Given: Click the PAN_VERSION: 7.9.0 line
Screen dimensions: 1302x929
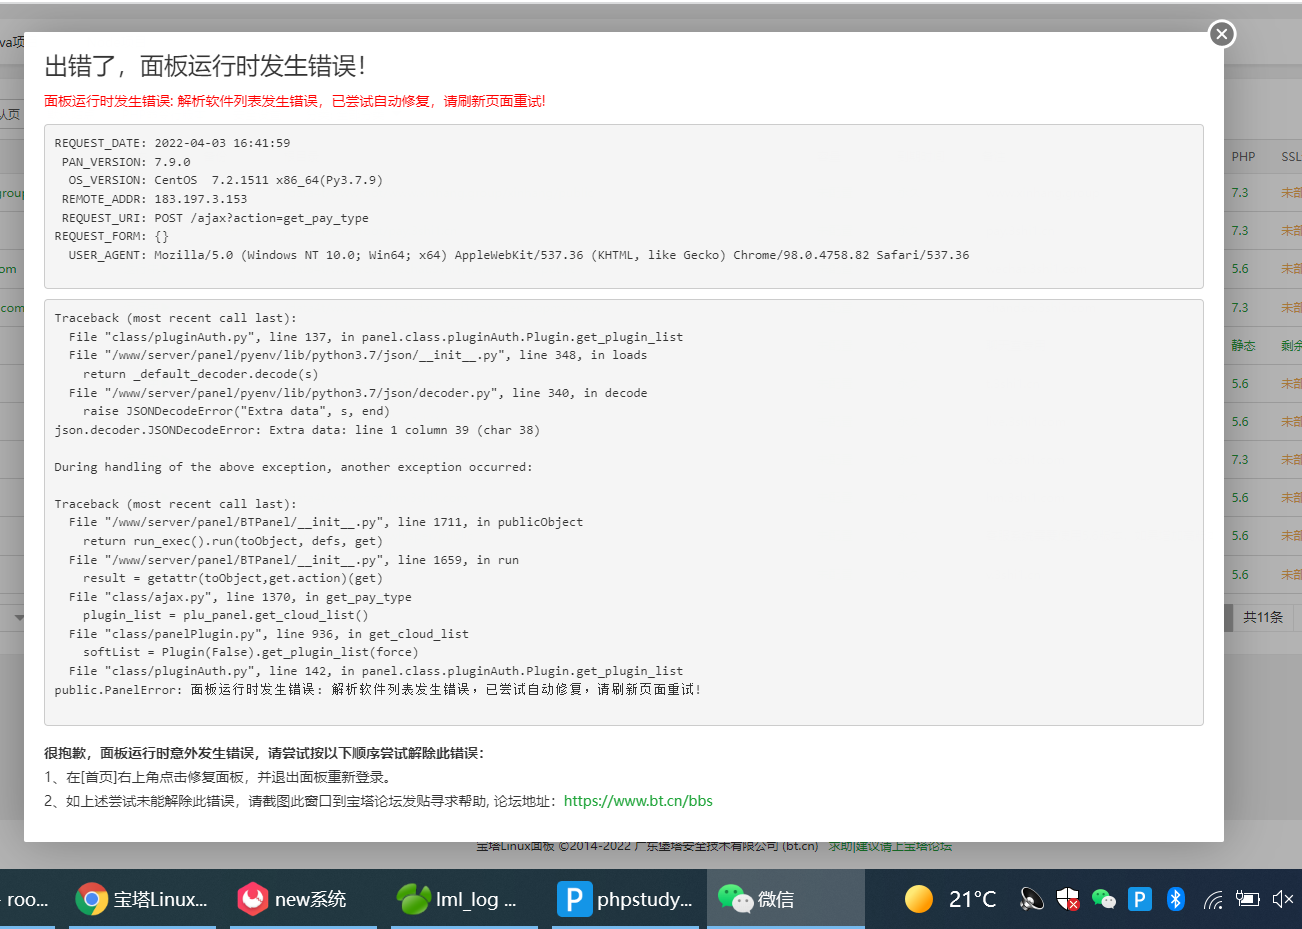Looking at the screenshot, I should 126,162.
